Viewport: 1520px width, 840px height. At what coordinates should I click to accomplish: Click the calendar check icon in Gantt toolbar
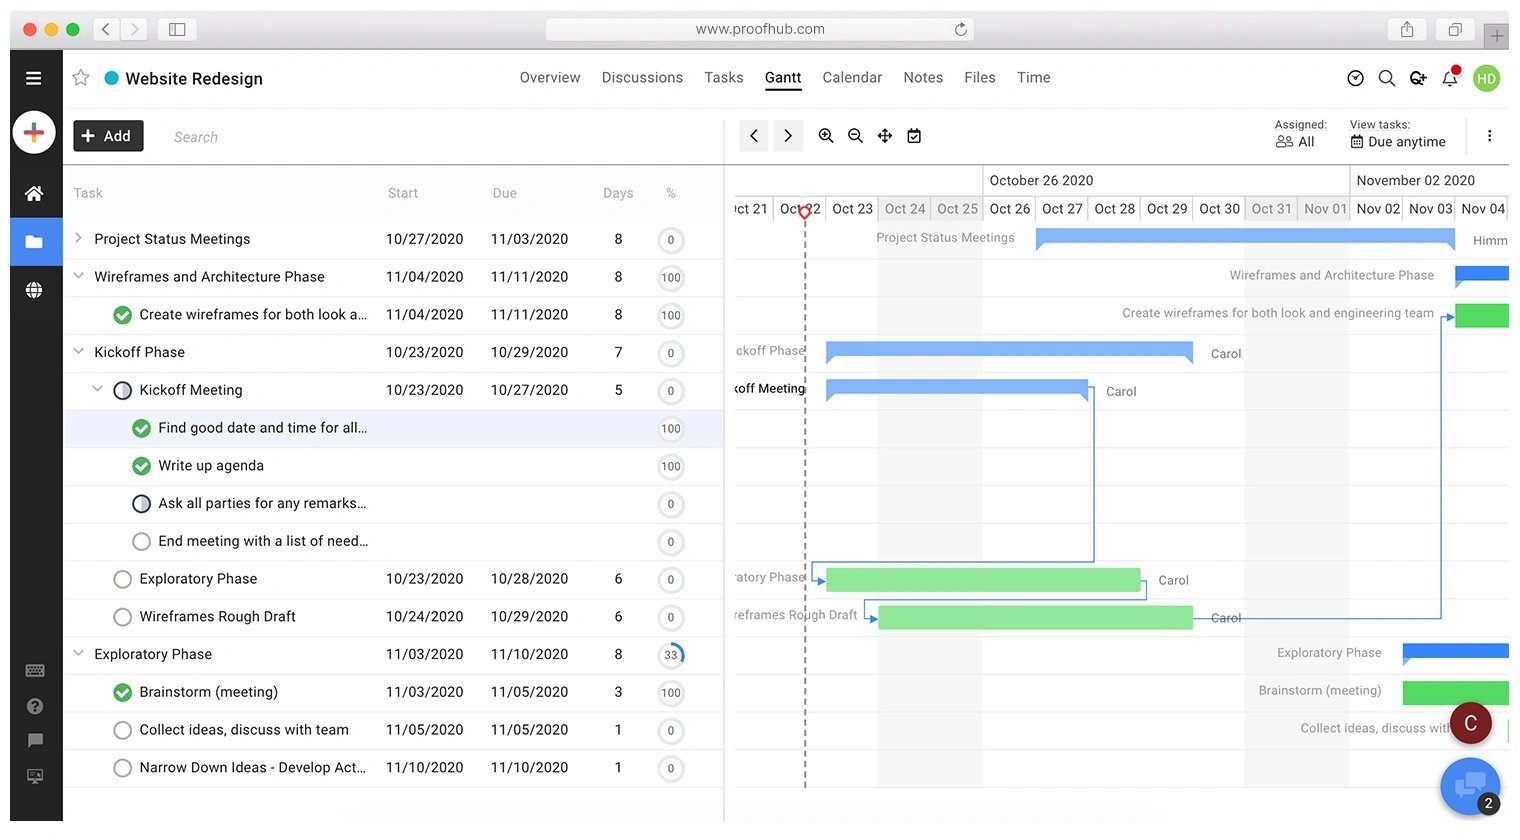[914, 136]
